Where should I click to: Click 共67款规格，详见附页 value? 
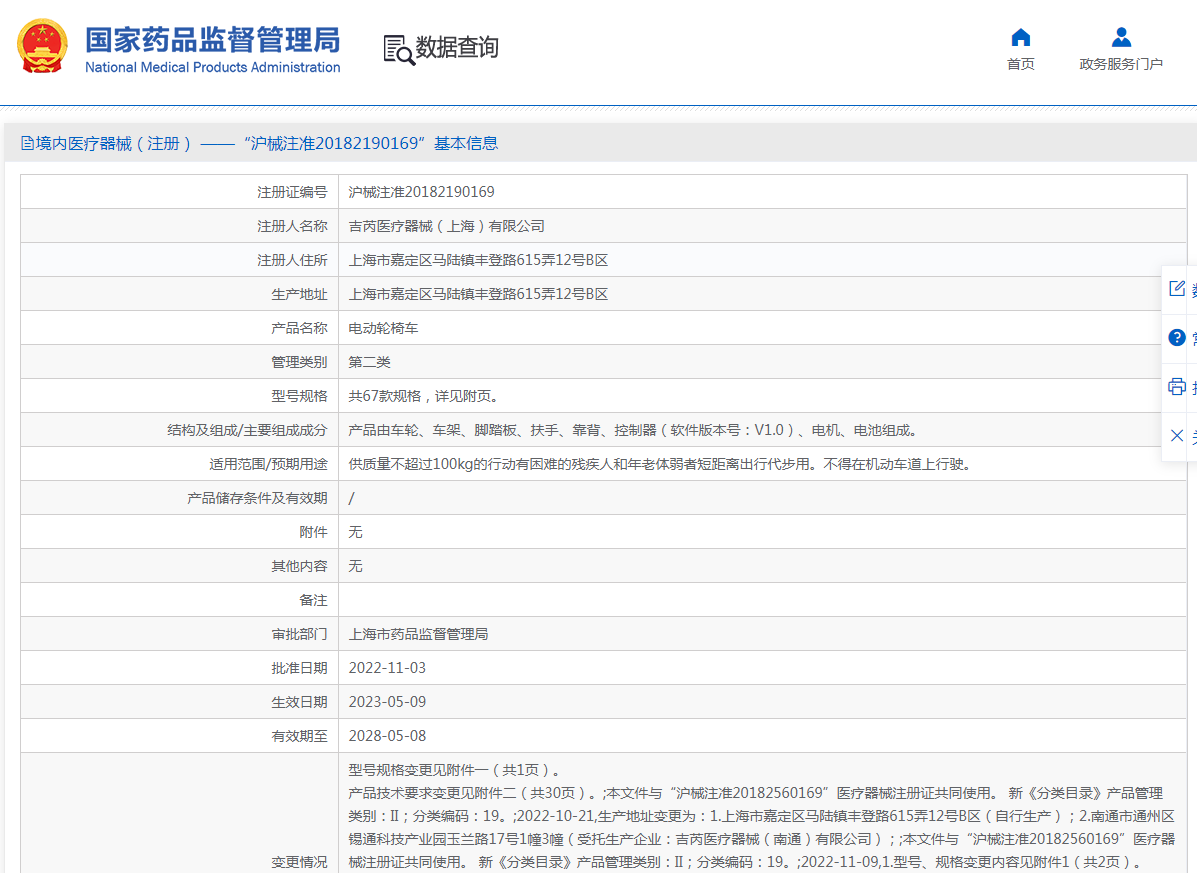(424, 396)
